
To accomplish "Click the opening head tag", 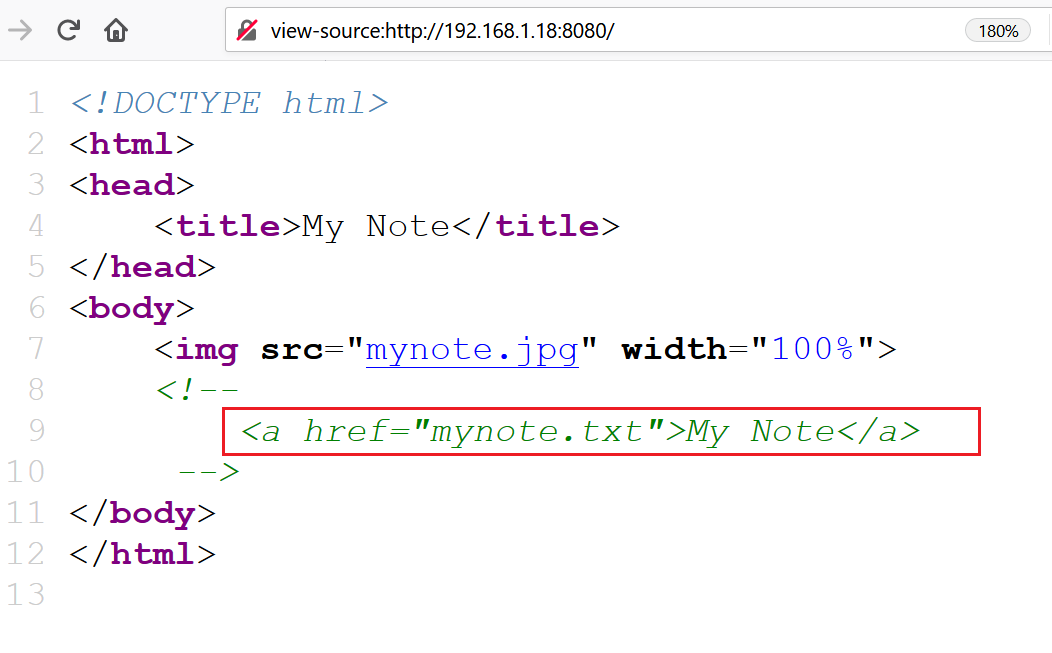I will [131, 185].
